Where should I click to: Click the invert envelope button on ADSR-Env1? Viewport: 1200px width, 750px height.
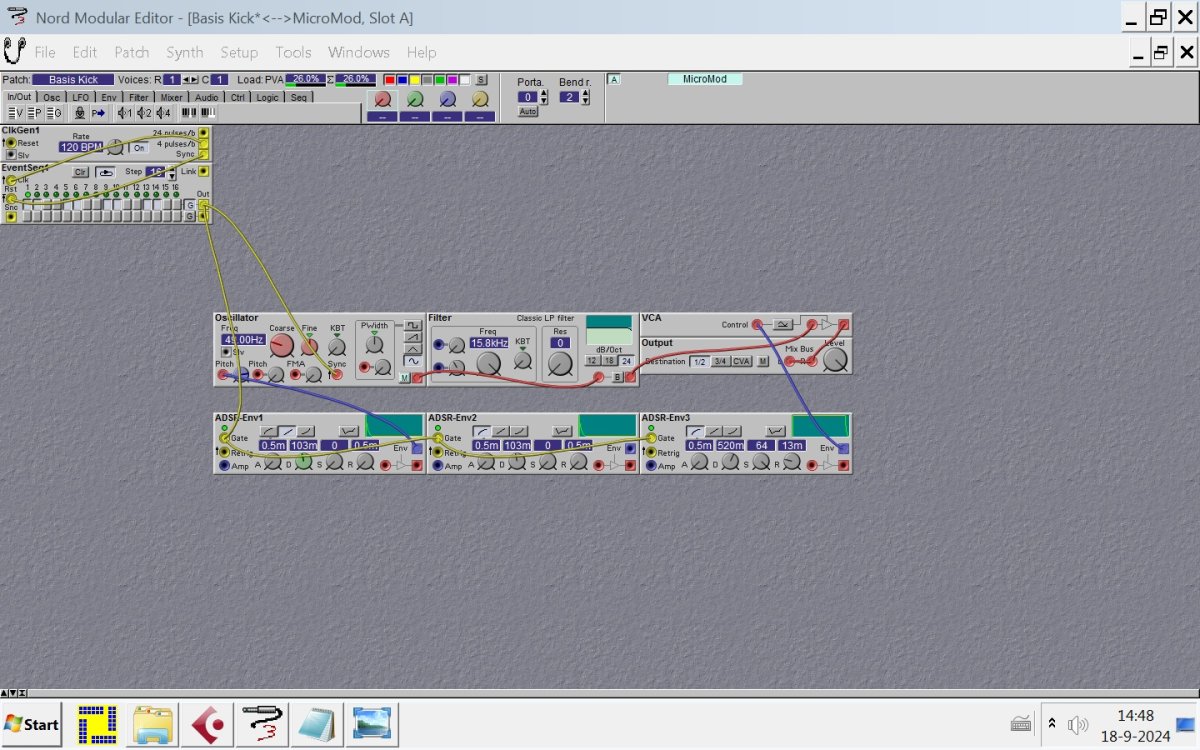point(349,431)
